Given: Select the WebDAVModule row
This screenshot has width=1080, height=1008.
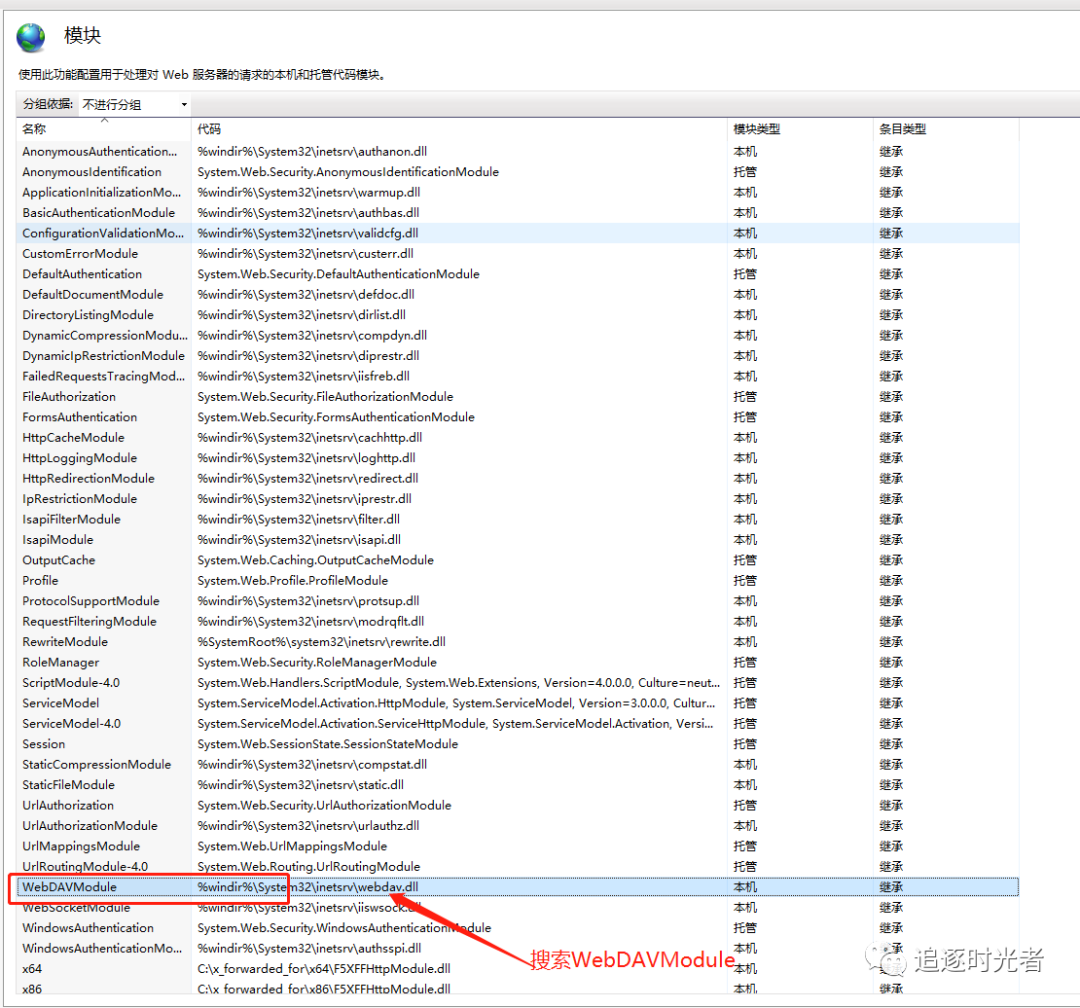Looking at the screenshot, I should coord(70,887).
